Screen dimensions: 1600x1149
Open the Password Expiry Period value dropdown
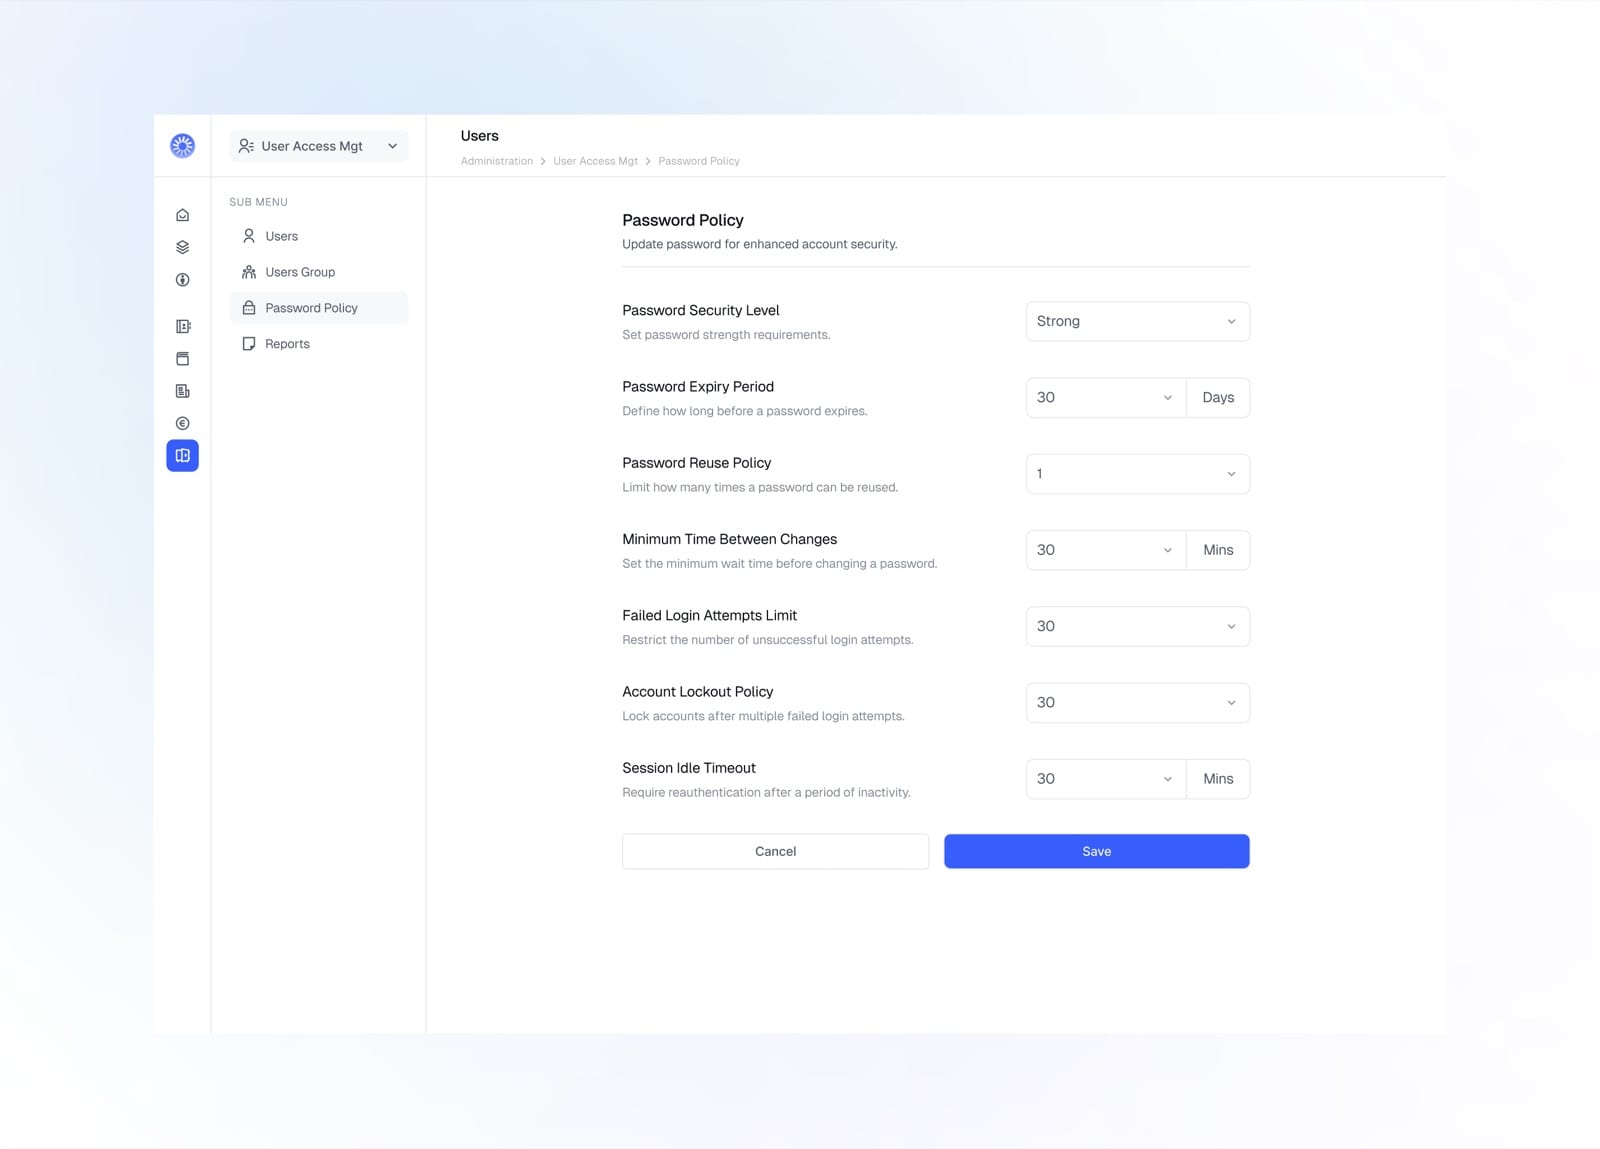tap(1105, 397)
